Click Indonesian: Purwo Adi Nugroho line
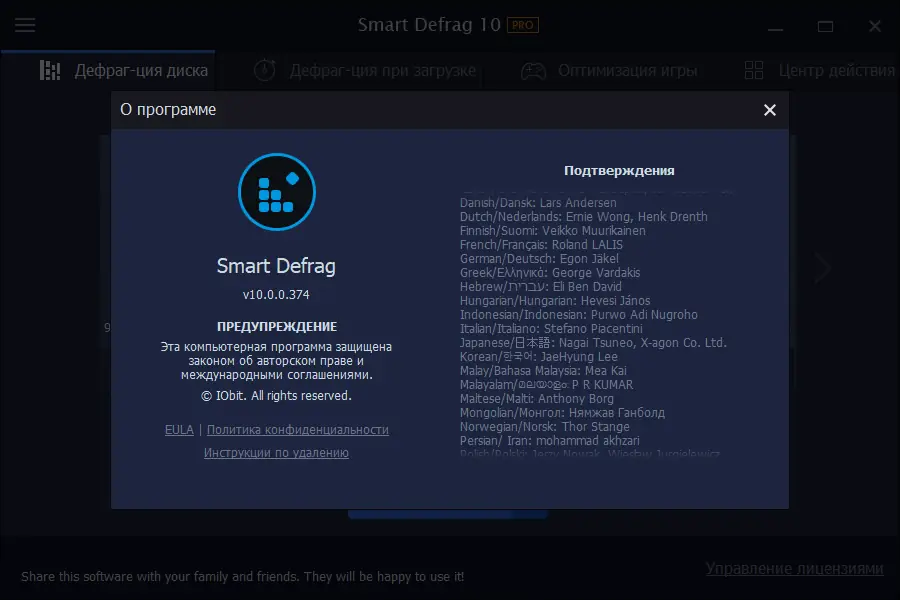This screenshot has height=600, width=900. (x=579, y=315)
